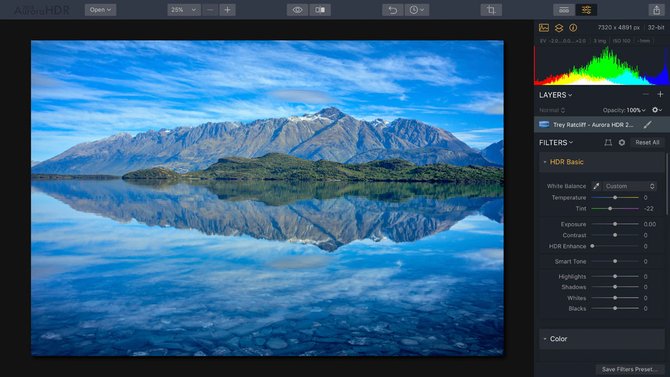Click the Tint slider handle
The image size is (670, 377).
pyautogui.click(x=610, y=209)
